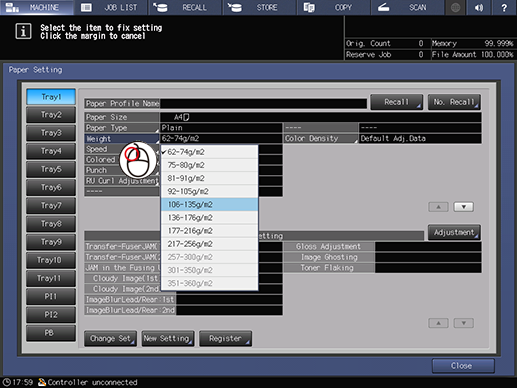Screen dimensions: 517x388
Task: Select Tray11 in the tray list
Action: 51,278
